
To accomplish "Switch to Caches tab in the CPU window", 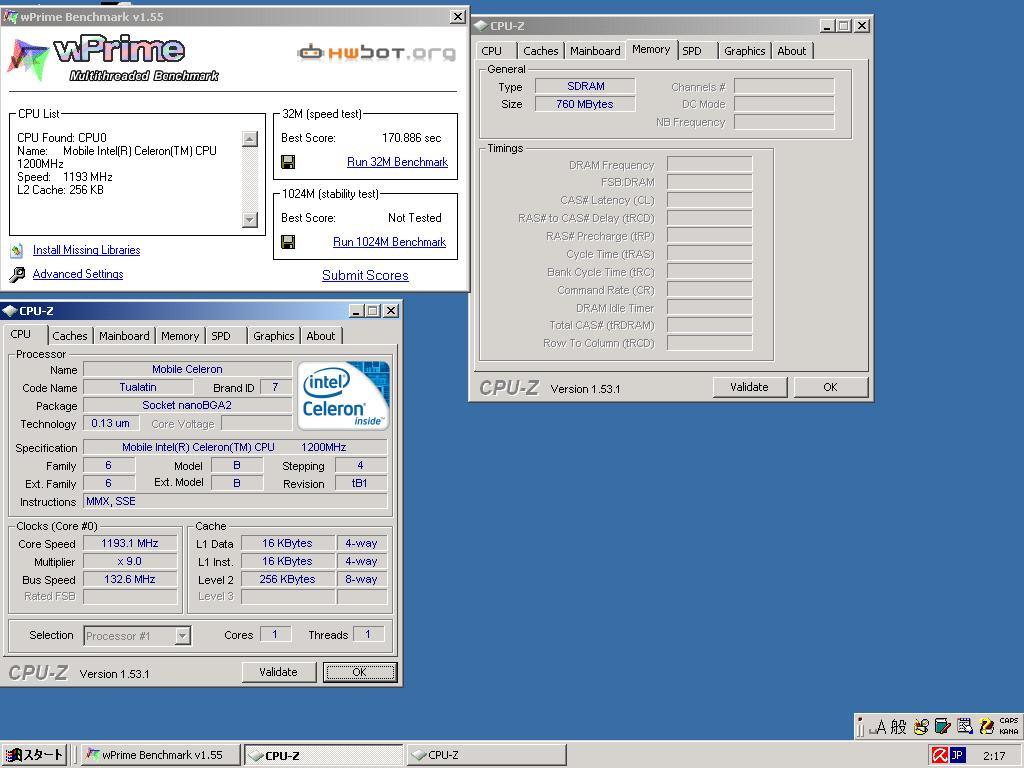I will 70,336.
